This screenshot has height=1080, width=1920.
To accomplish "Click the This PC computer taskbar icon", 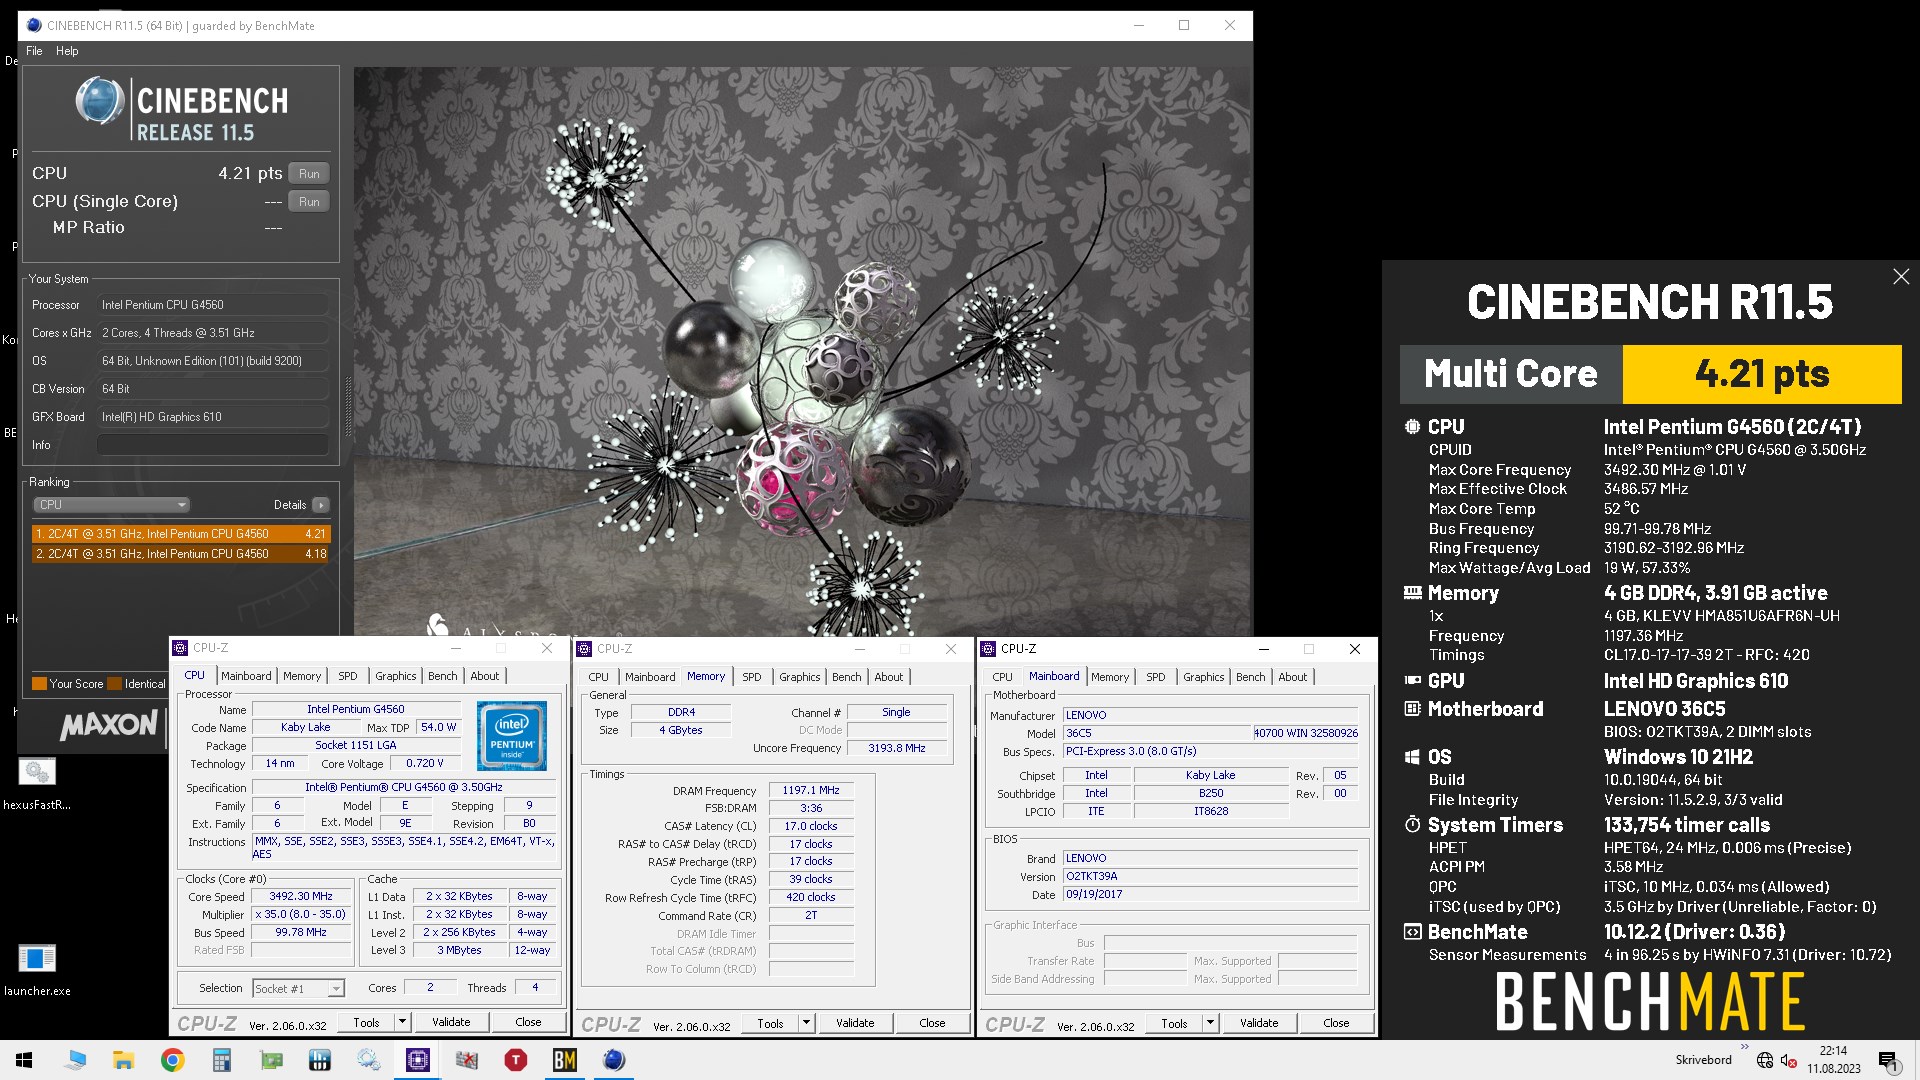I will [x=74, y=1060].
